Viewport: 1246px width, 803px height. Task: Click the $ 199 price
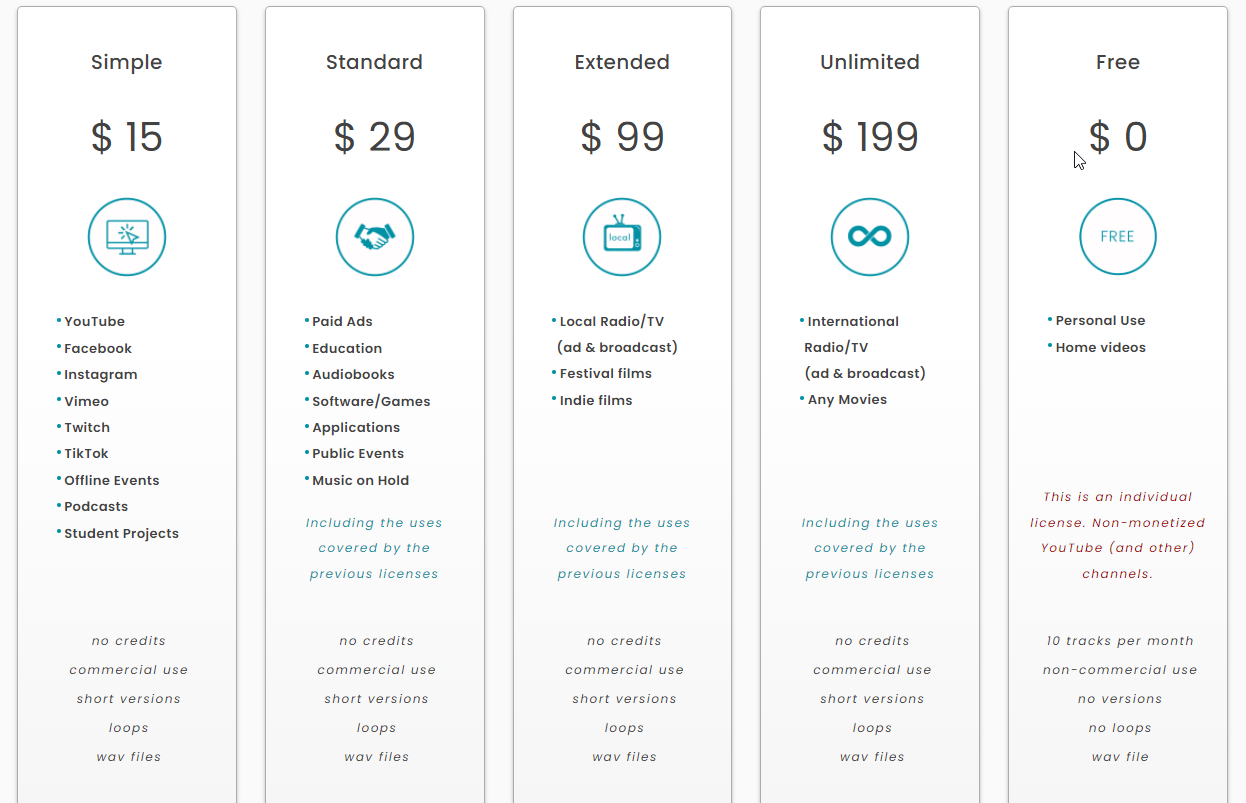coord(870,137)
